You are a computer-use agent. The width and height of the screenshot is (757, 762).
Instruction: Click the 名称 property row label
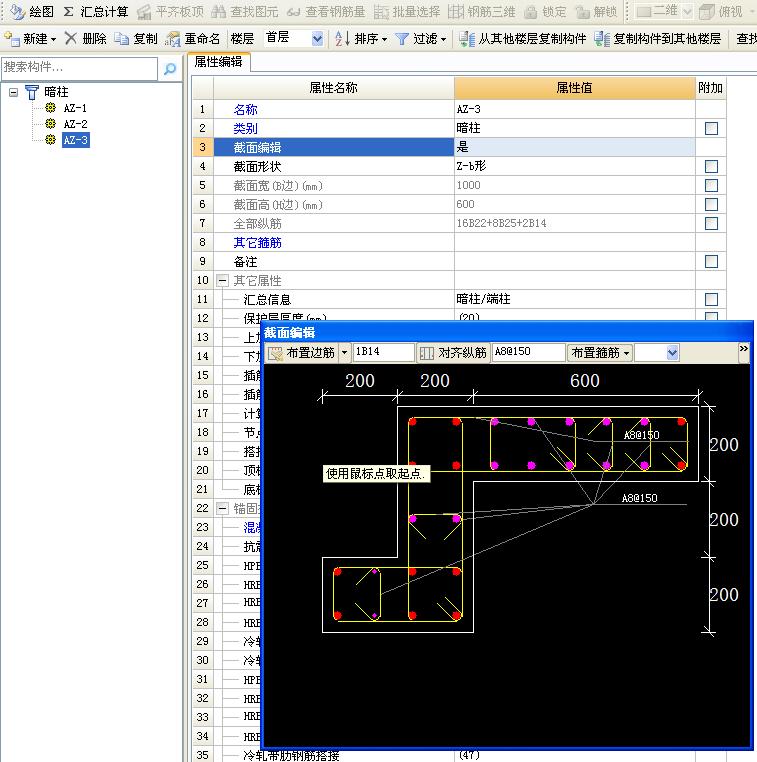245,110
